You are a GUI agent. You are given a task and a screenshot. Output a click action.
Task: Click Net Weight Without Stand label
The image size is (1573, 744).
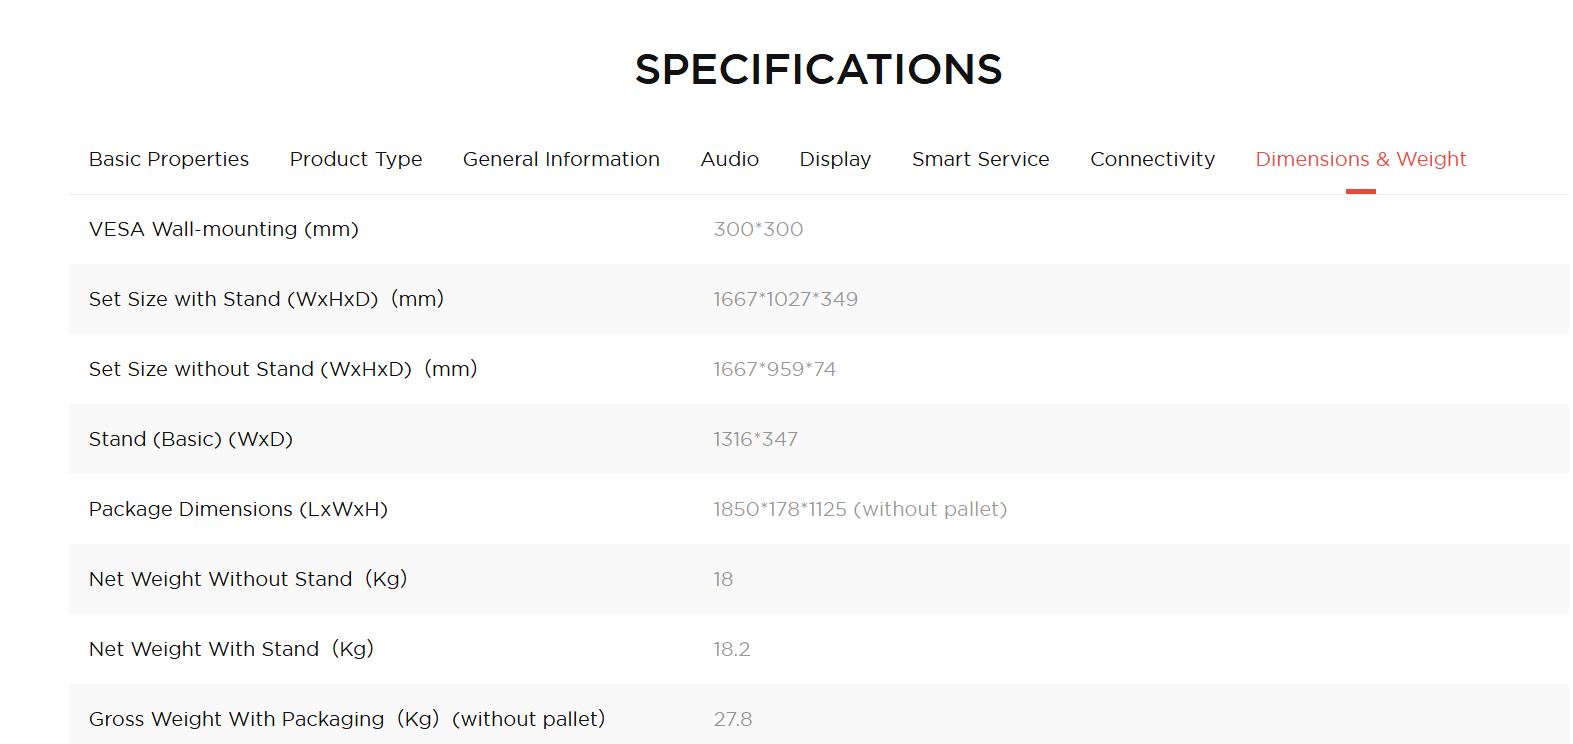coord(248,579)
